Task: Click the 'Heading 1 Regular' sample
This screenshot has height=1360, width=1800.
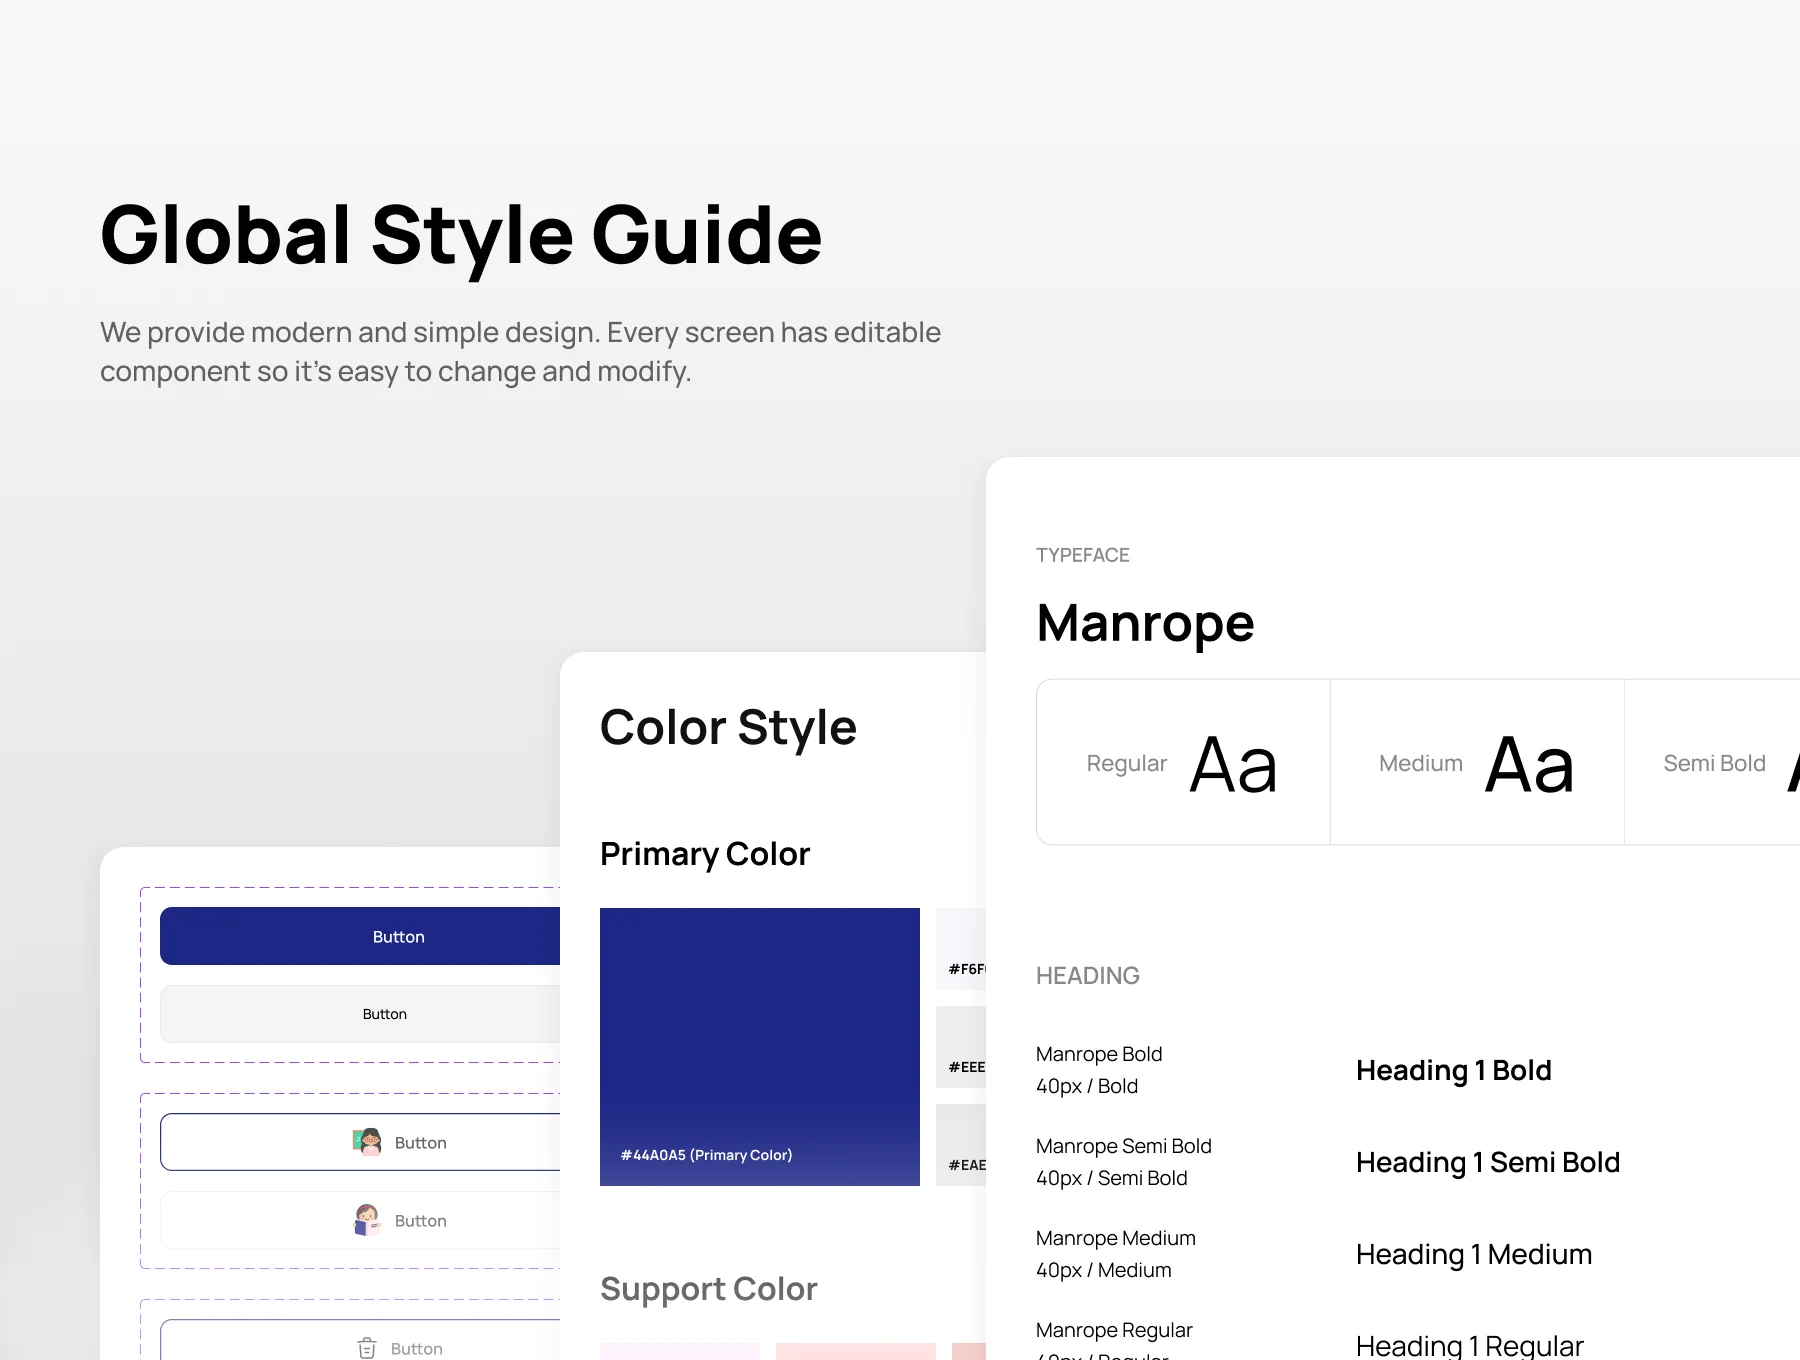Action: 1470,1346
